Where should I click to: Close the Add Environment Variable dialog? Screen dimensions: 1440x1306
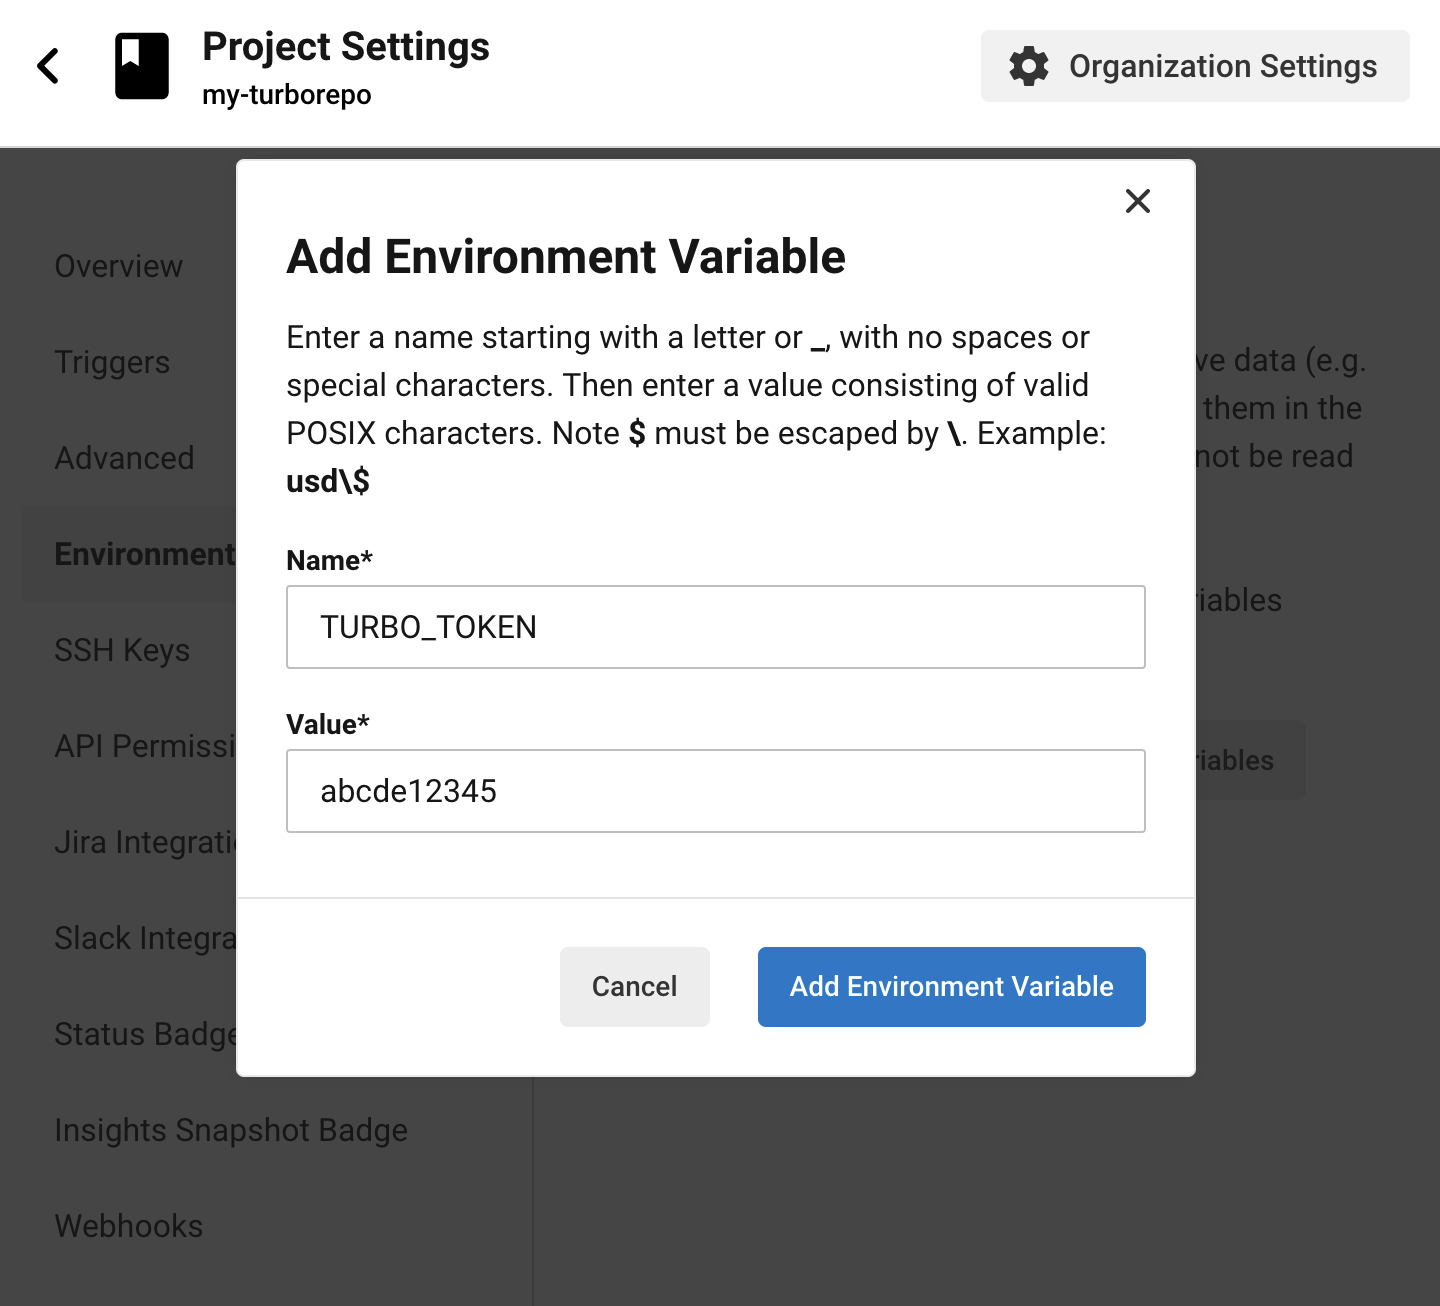click(1137, 201)
